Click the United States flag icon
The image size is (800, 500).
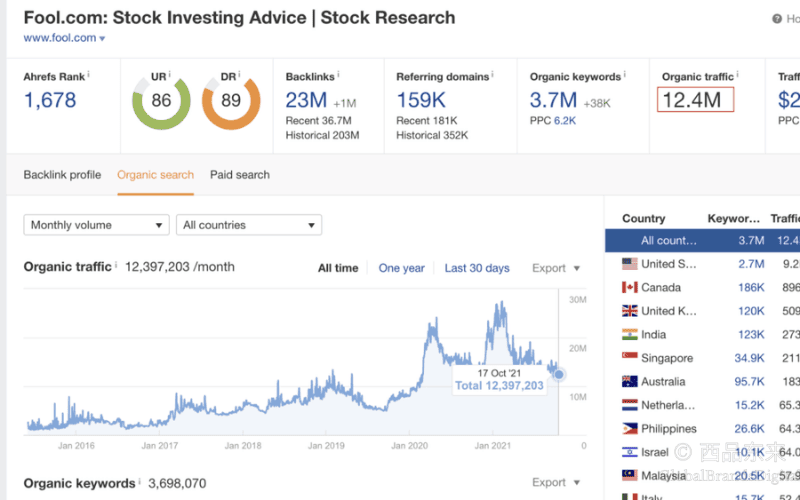(x=630, y=264)
